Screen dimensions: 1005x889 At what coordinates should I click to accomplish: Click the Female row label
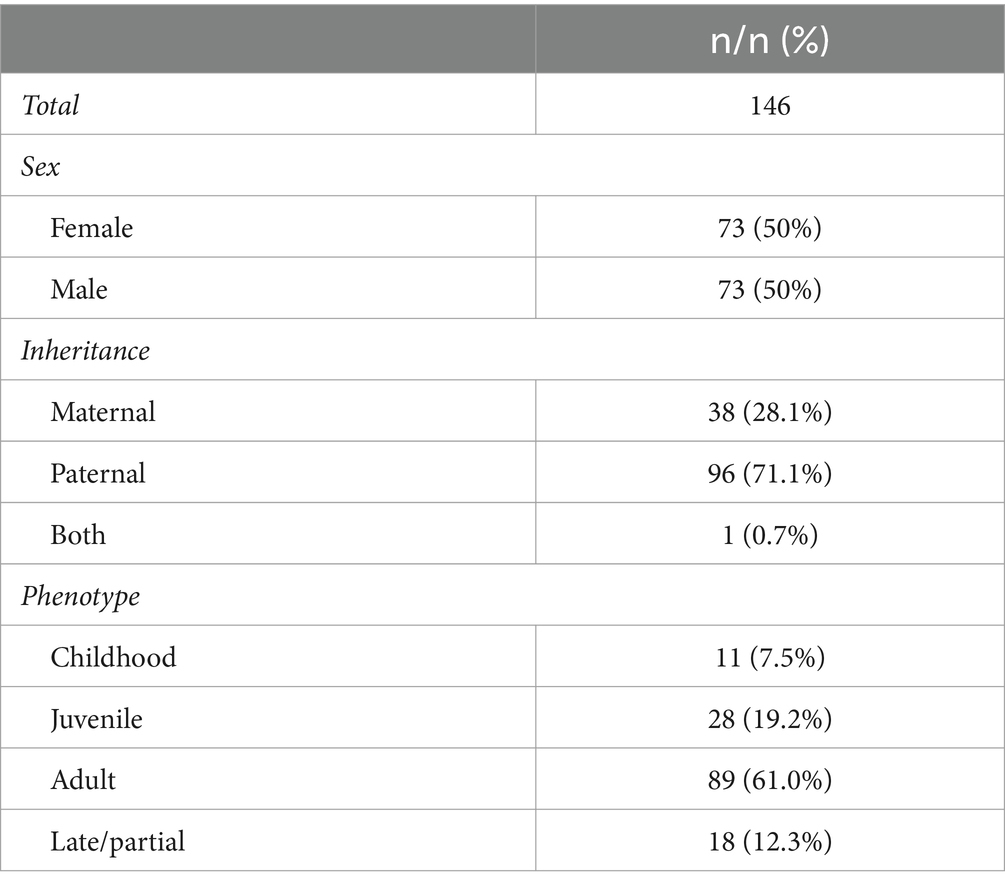[92, 228]
